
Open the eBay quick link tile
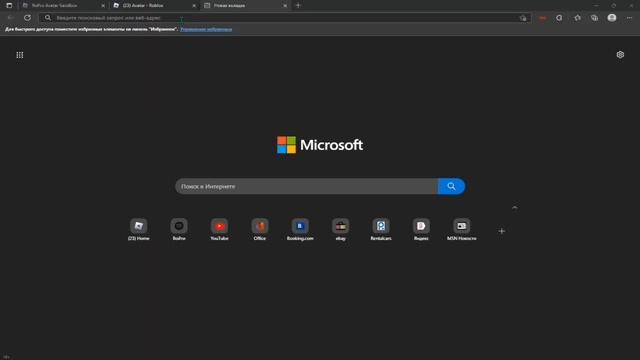(x=340, y=229)
